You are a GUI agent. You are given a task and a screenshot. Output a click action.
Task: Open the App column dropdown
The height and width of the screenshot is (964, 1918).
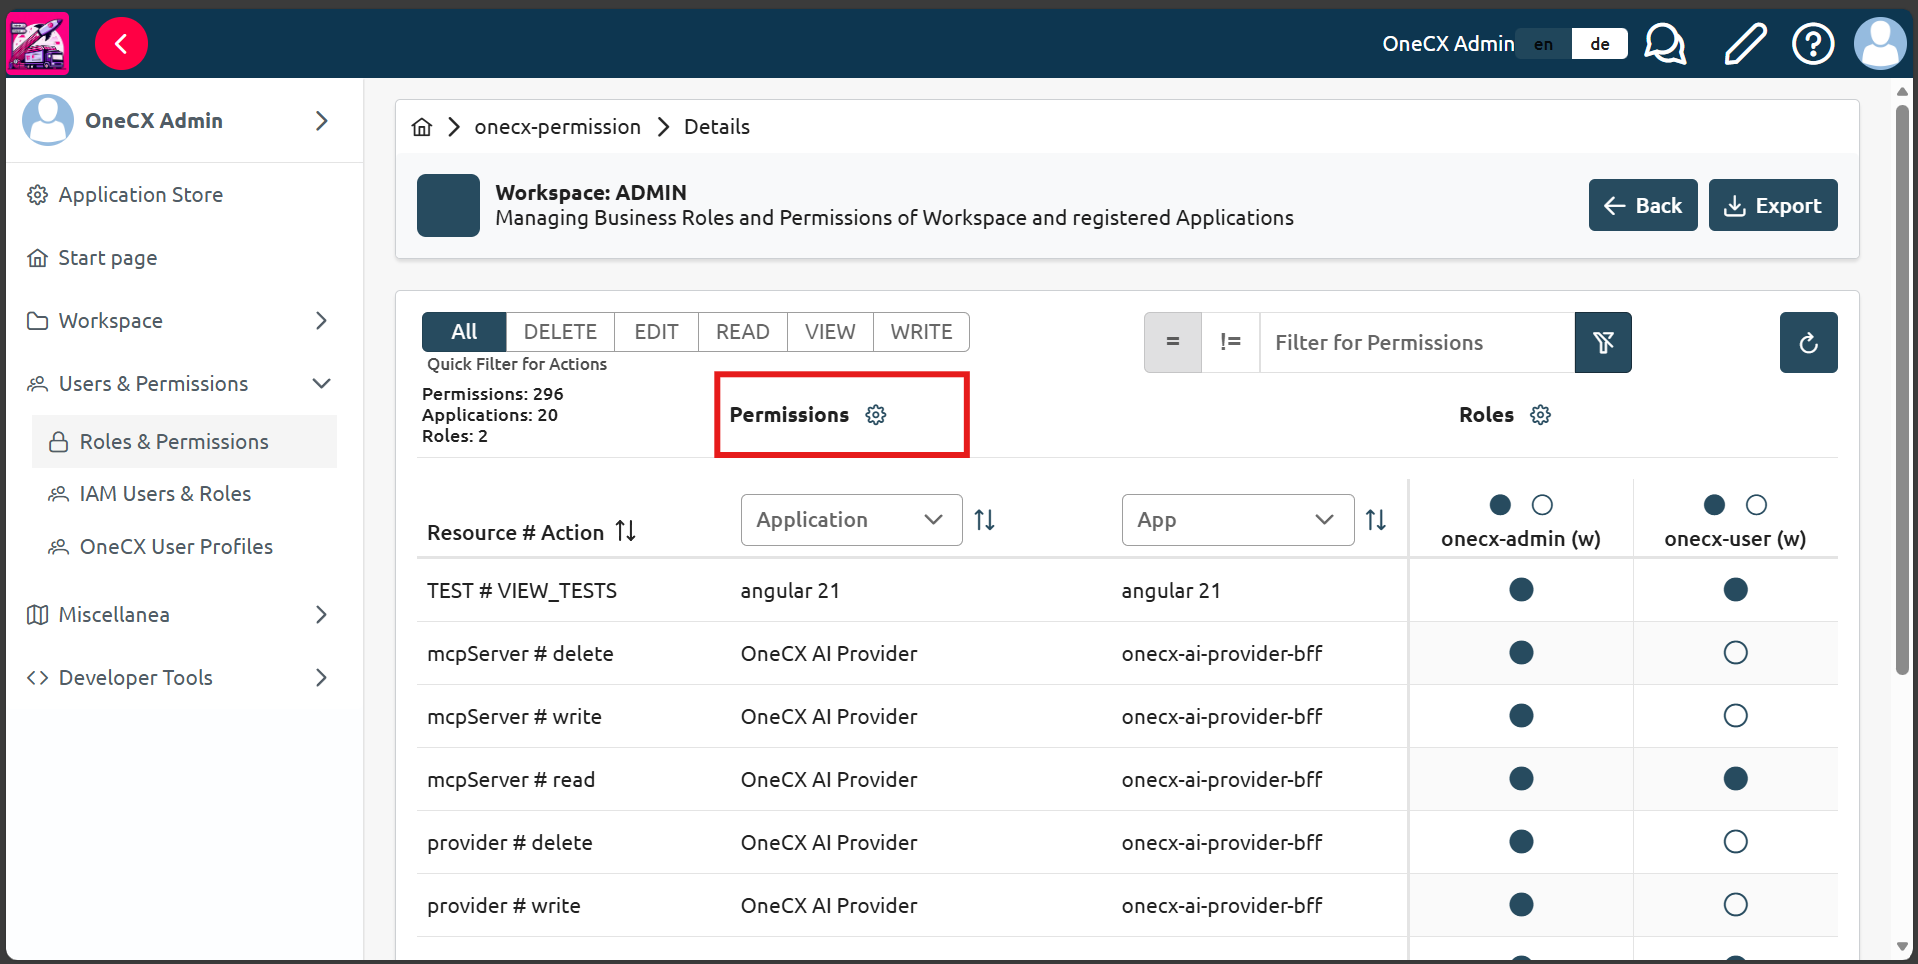(1237, 520)
